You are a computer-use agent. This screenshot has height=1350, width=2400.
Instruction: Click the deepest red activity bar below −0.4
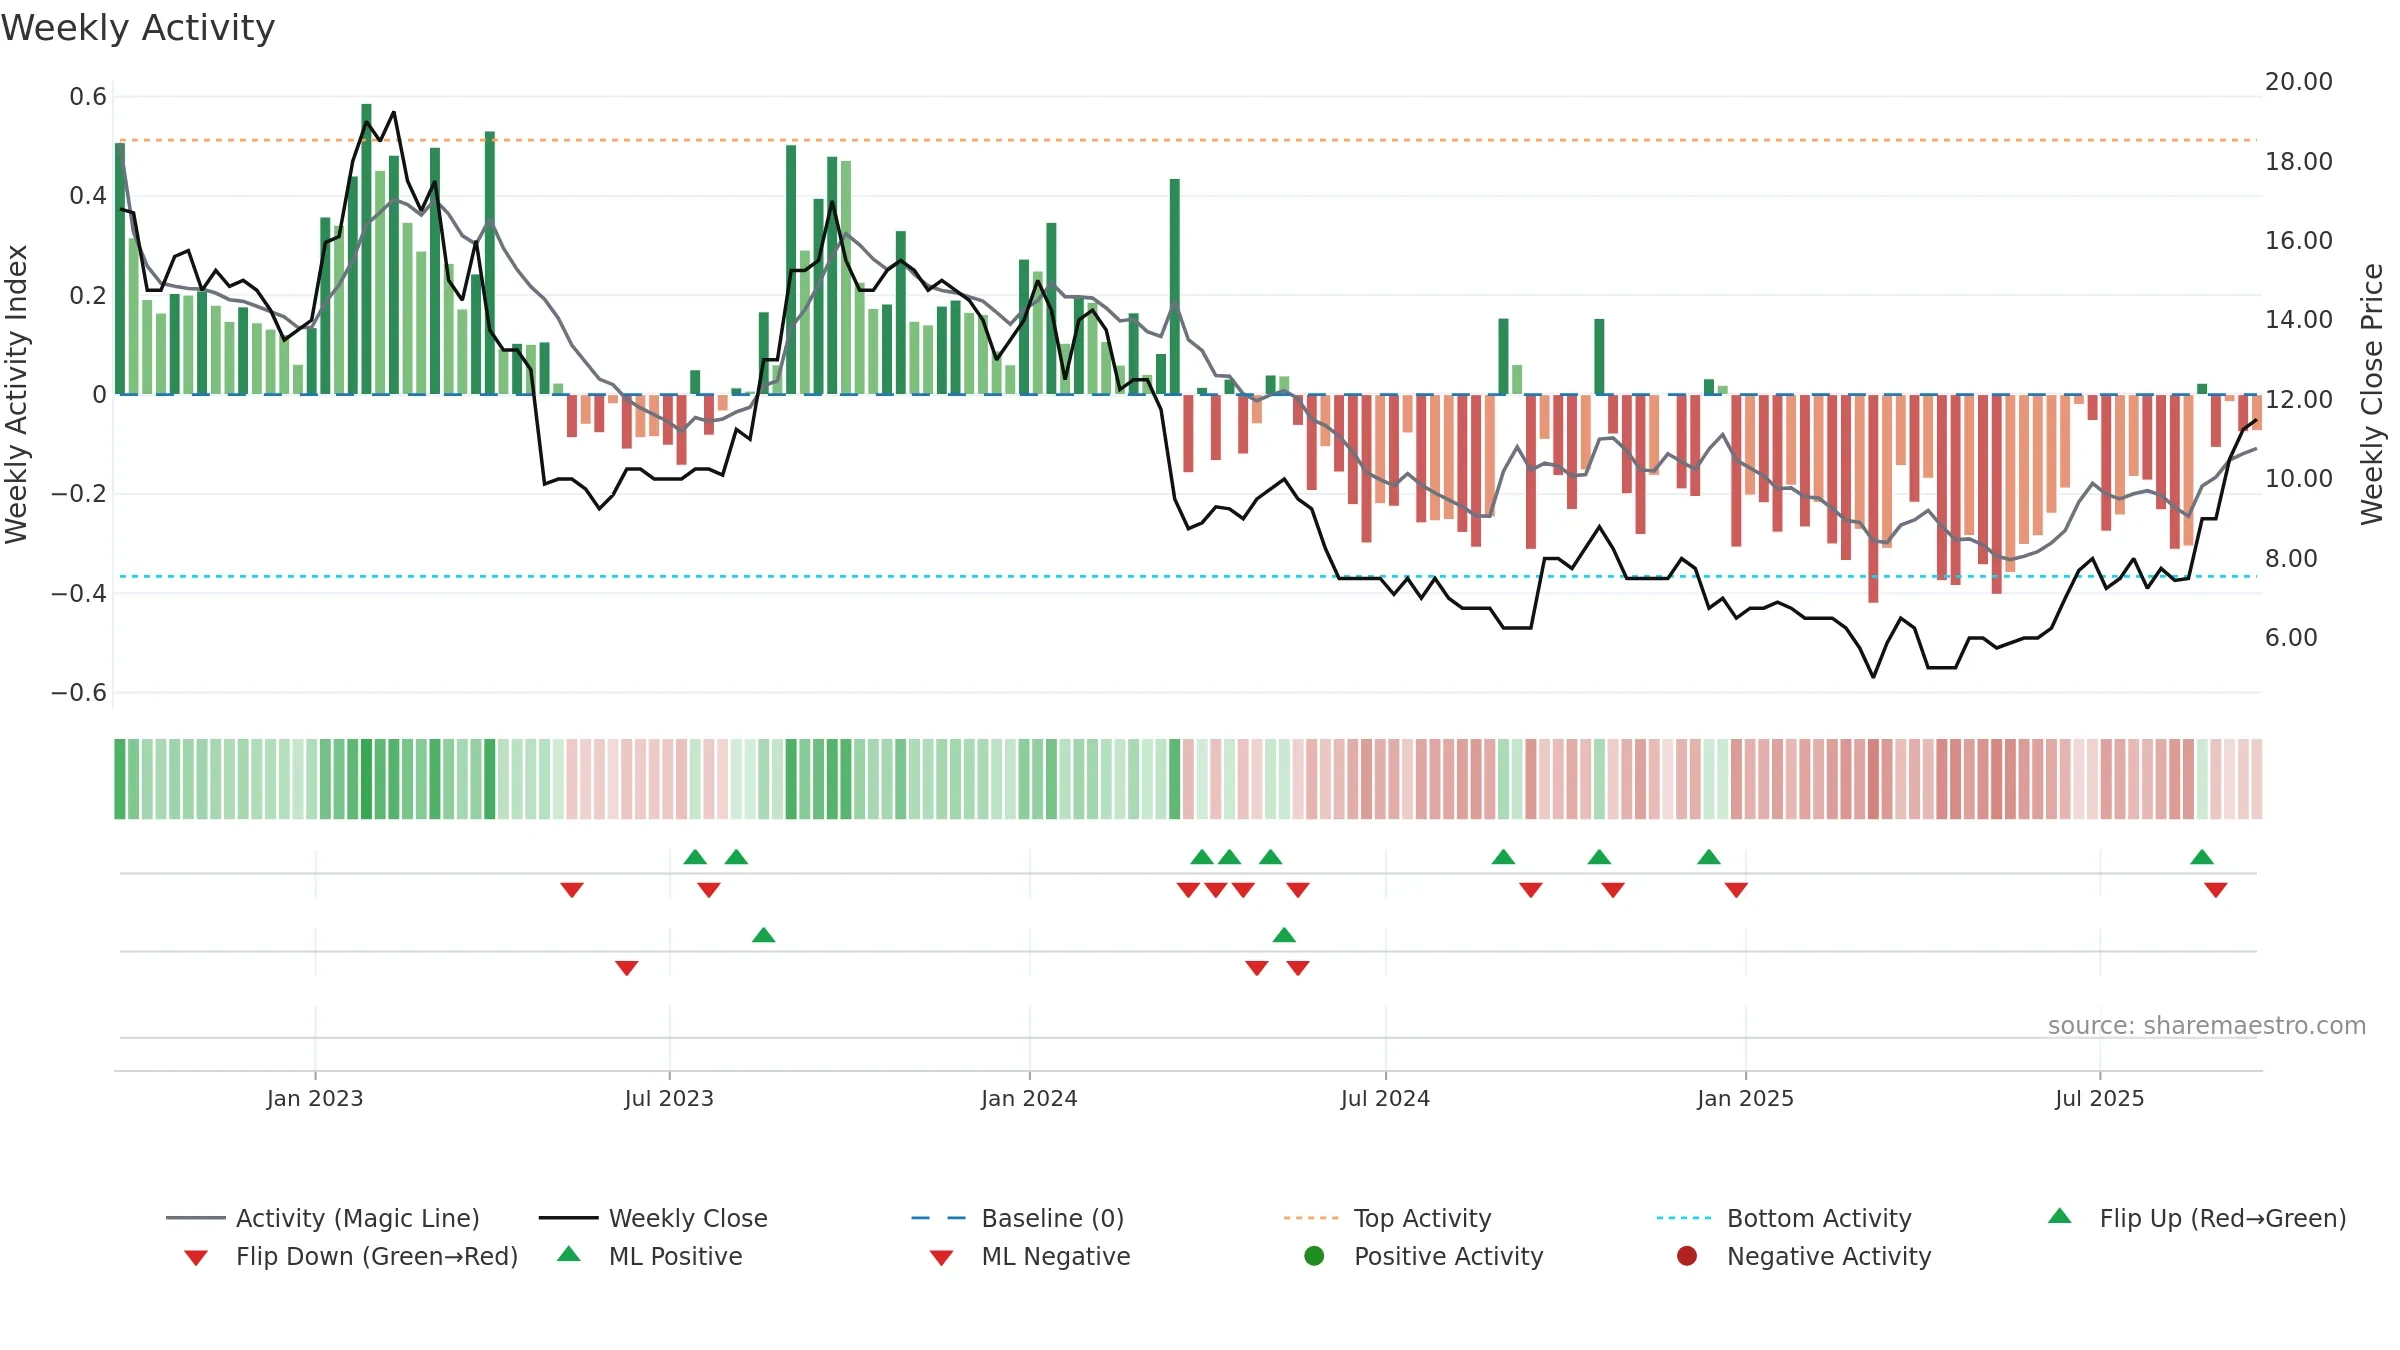pos(1873,498)
